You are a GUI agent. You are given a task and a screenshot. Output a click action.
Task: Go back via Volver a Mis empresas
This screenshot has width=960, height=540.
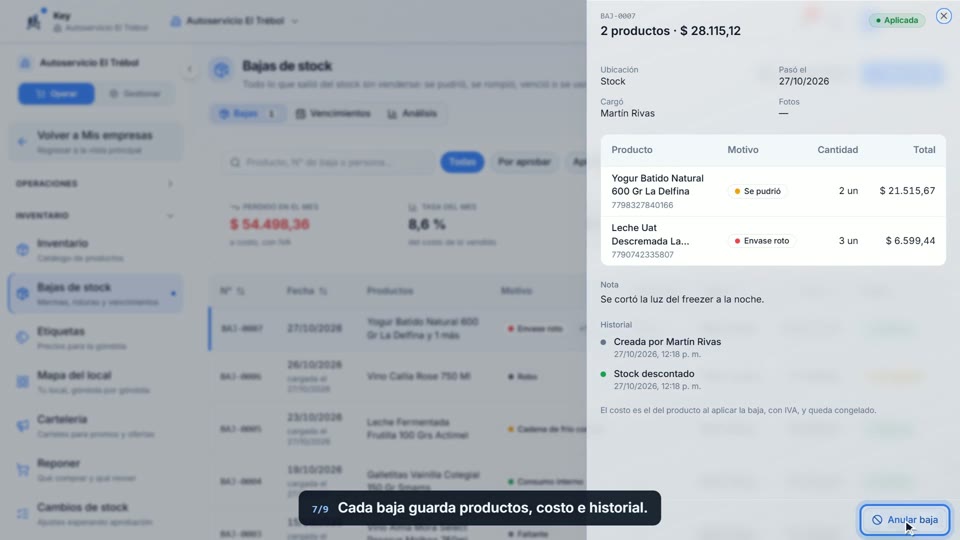96,142
